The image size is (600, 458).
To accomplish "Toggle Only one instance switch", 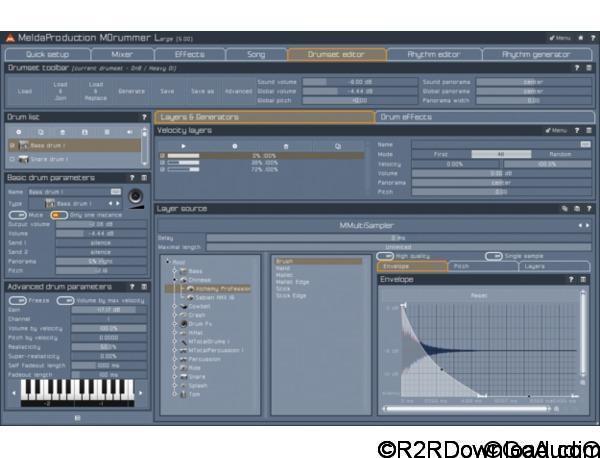I will [x=59, y=215].
